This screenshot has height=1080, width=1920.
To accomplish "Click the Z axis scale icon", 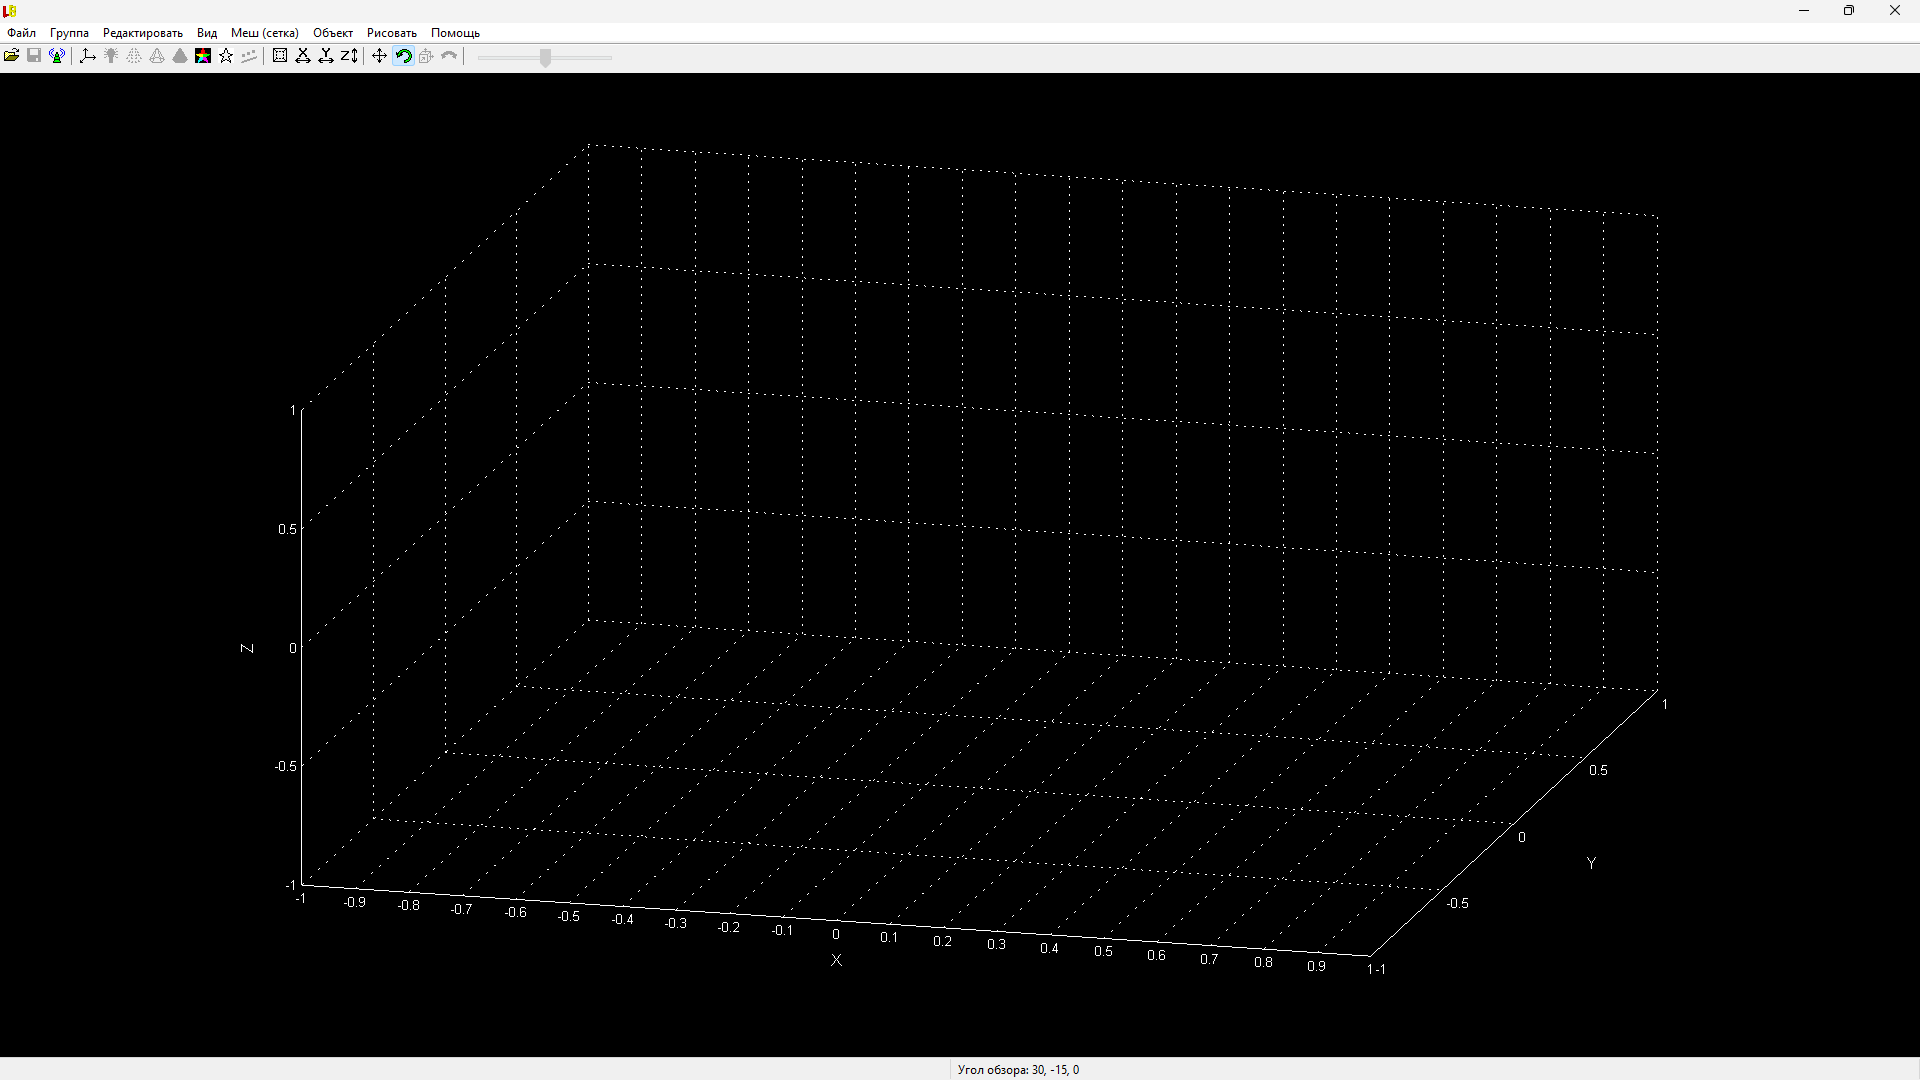I will tap(349, 56).
